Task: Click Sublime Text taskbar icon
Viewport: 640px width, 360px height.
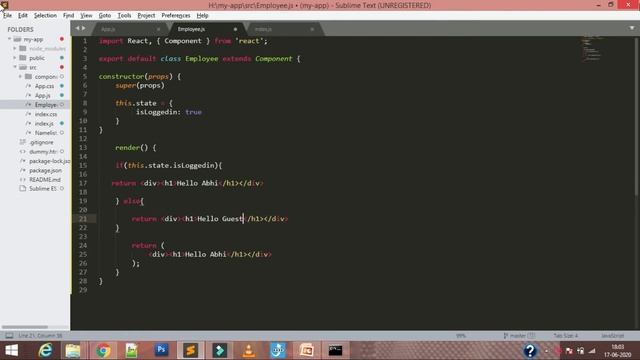Action: [190, 351]
